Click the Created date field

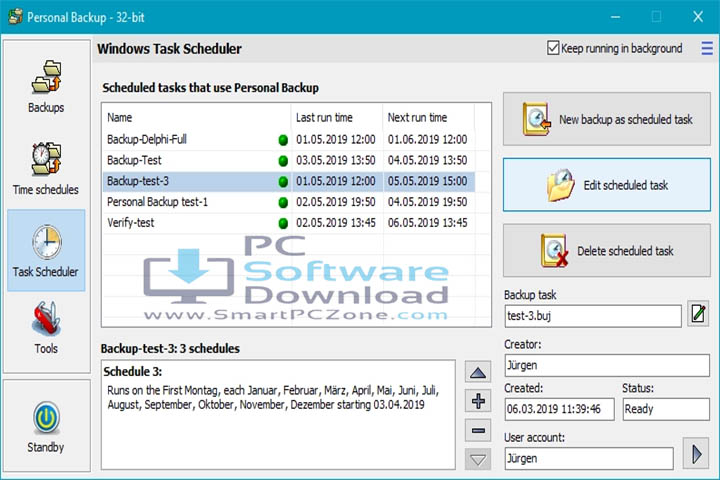[x=559, y=409]
